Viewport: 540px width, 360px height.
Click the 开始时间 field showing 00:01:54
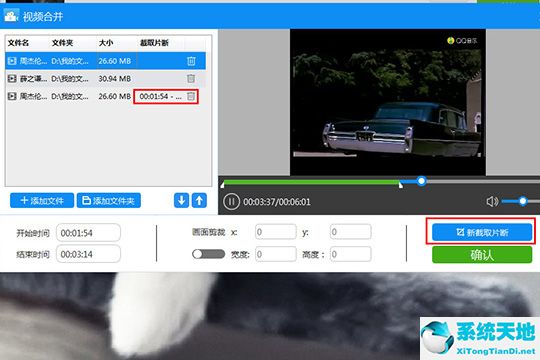pos(89,233)
